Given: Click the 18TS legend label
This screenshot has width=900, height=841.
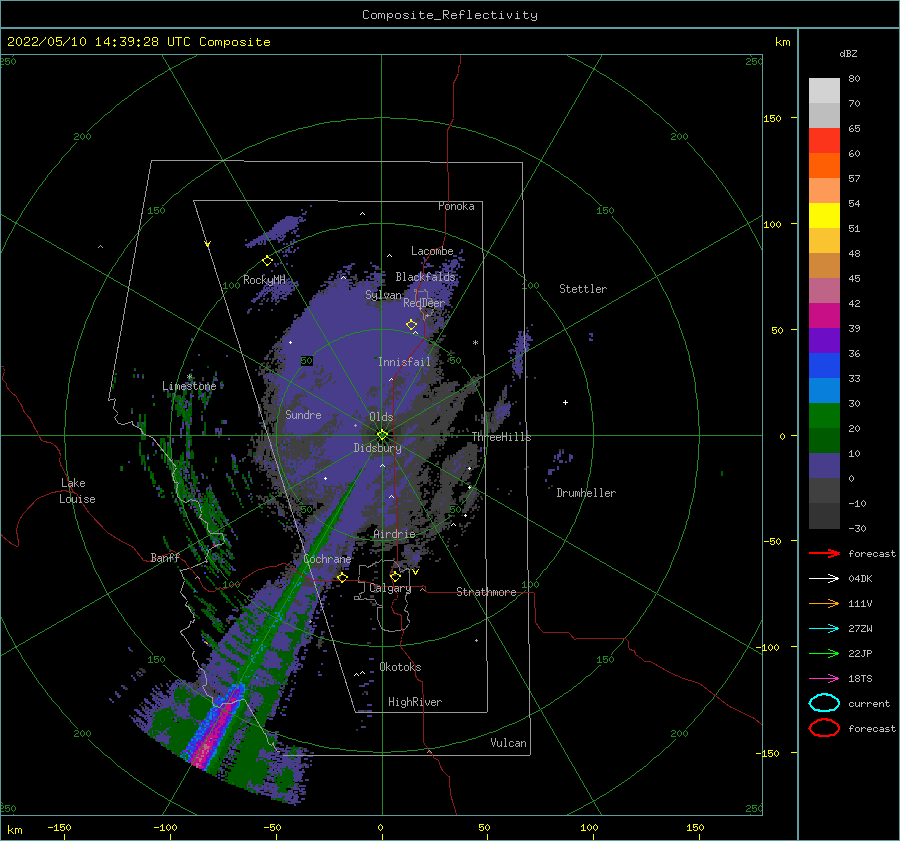Looking at the screenshot, I should 860,679.
